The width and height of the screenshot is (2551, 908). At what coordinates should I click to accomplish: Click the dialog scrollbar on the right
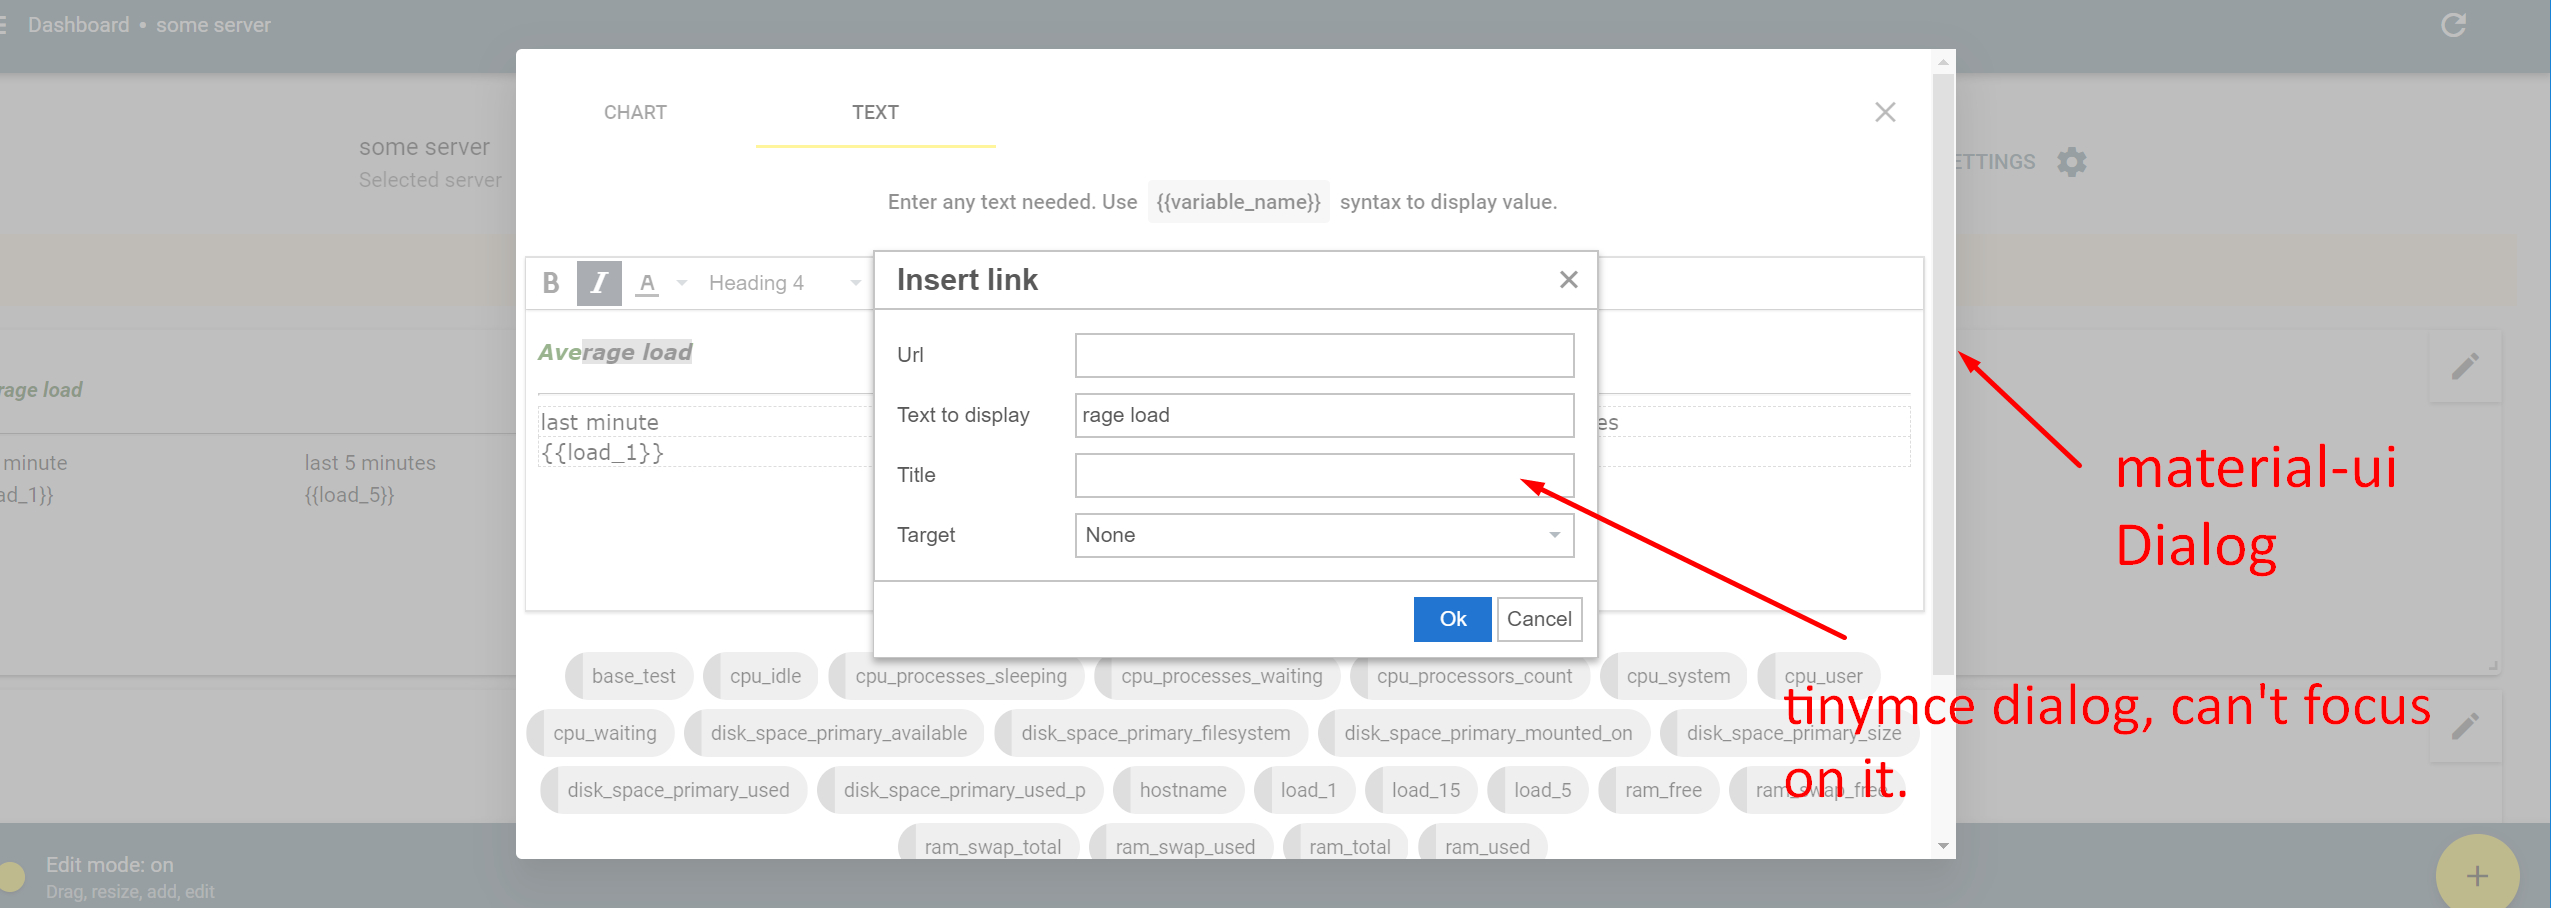(x=1940, y=450)
